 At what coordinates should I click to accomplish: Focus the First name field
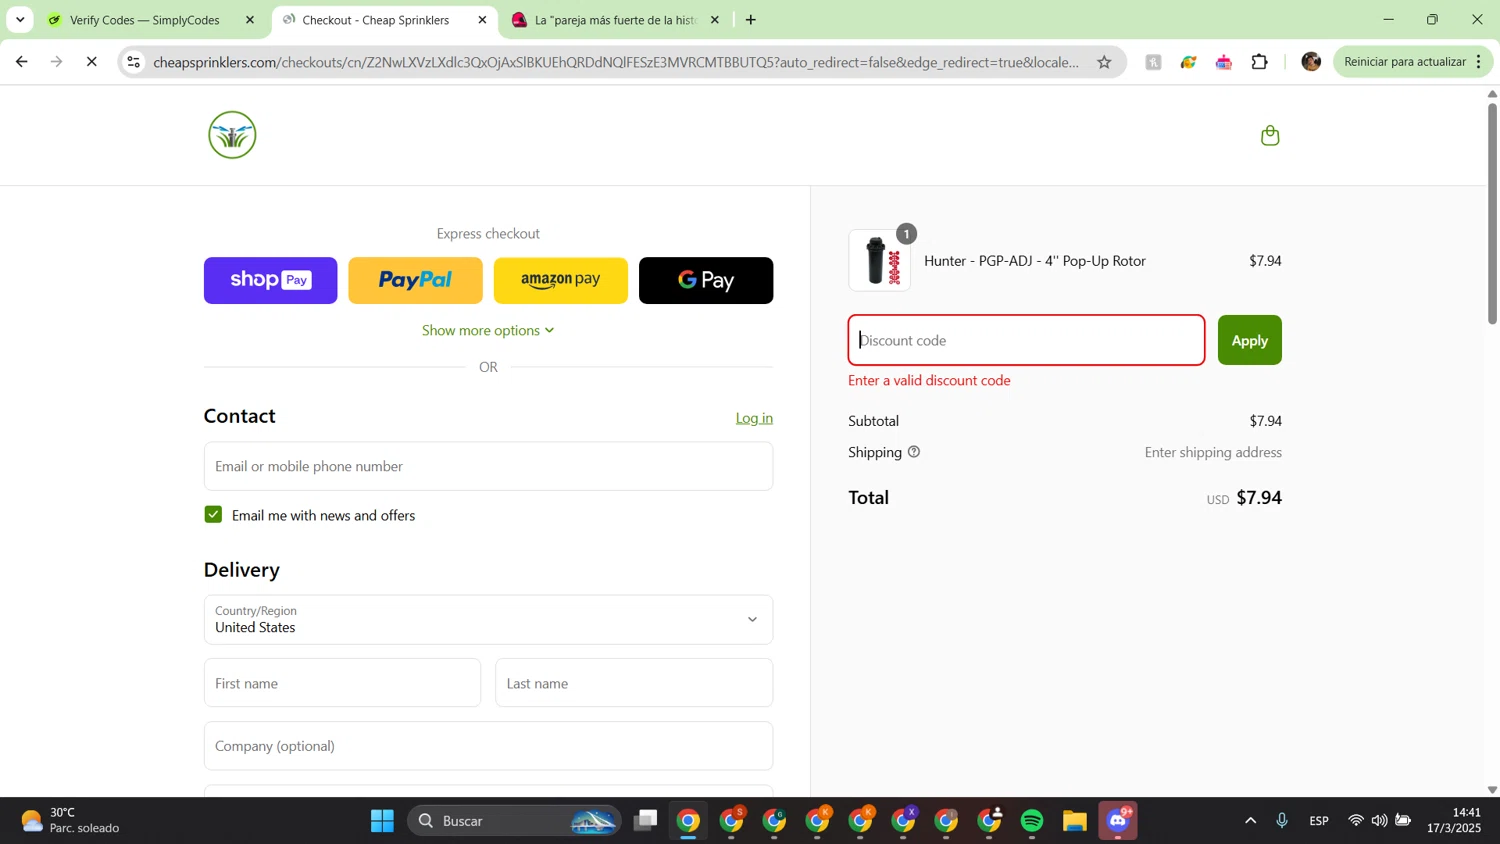(342, 683)
